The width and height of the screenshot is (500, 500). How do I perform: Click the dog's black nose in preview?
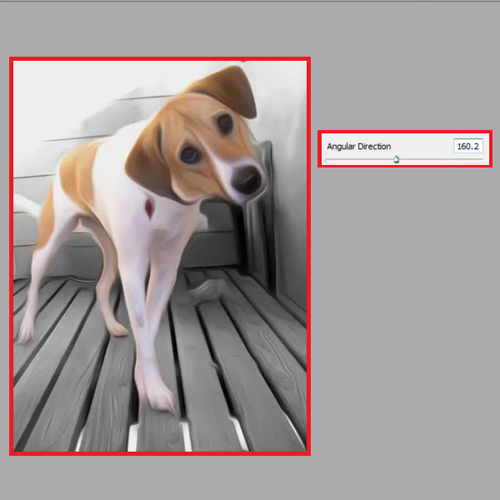[x=247, y=180]
